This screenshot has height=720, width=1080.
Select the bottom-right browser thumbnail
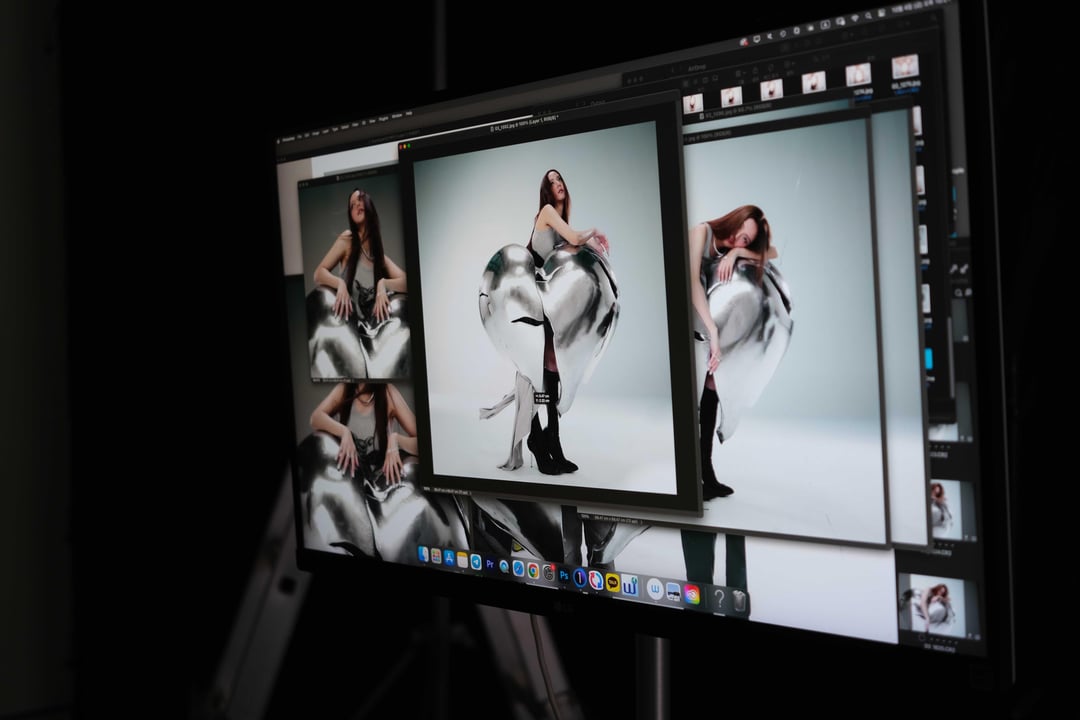(938, 605)
